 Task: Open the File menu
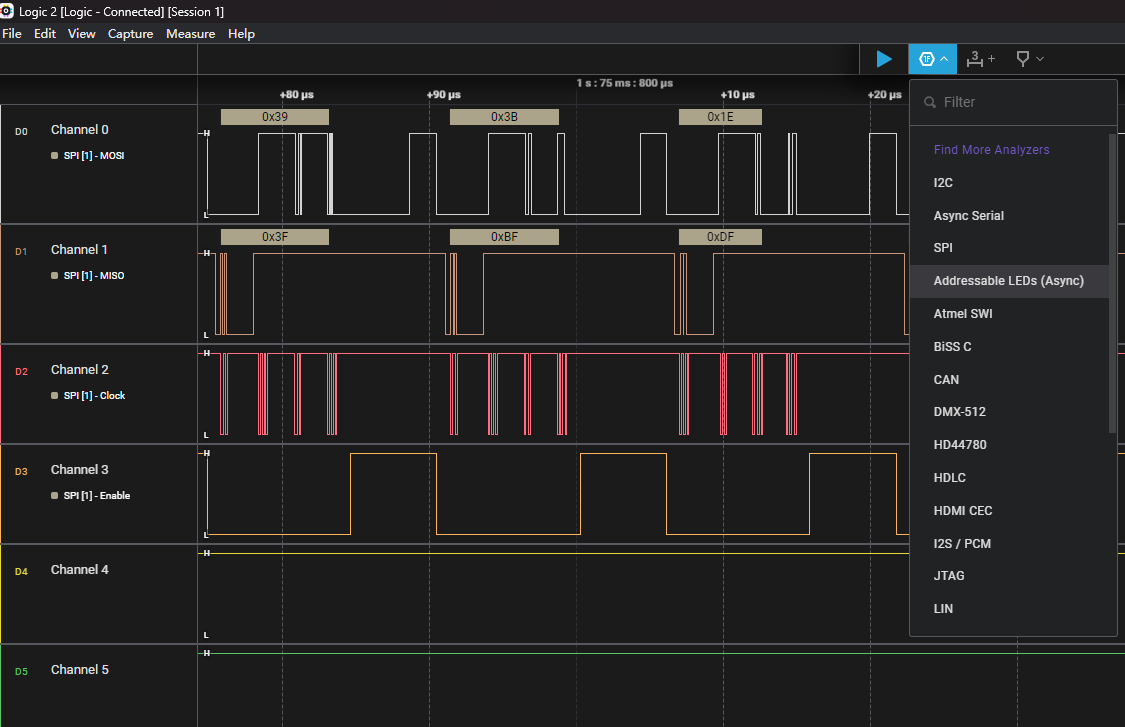tap(11, 34)
